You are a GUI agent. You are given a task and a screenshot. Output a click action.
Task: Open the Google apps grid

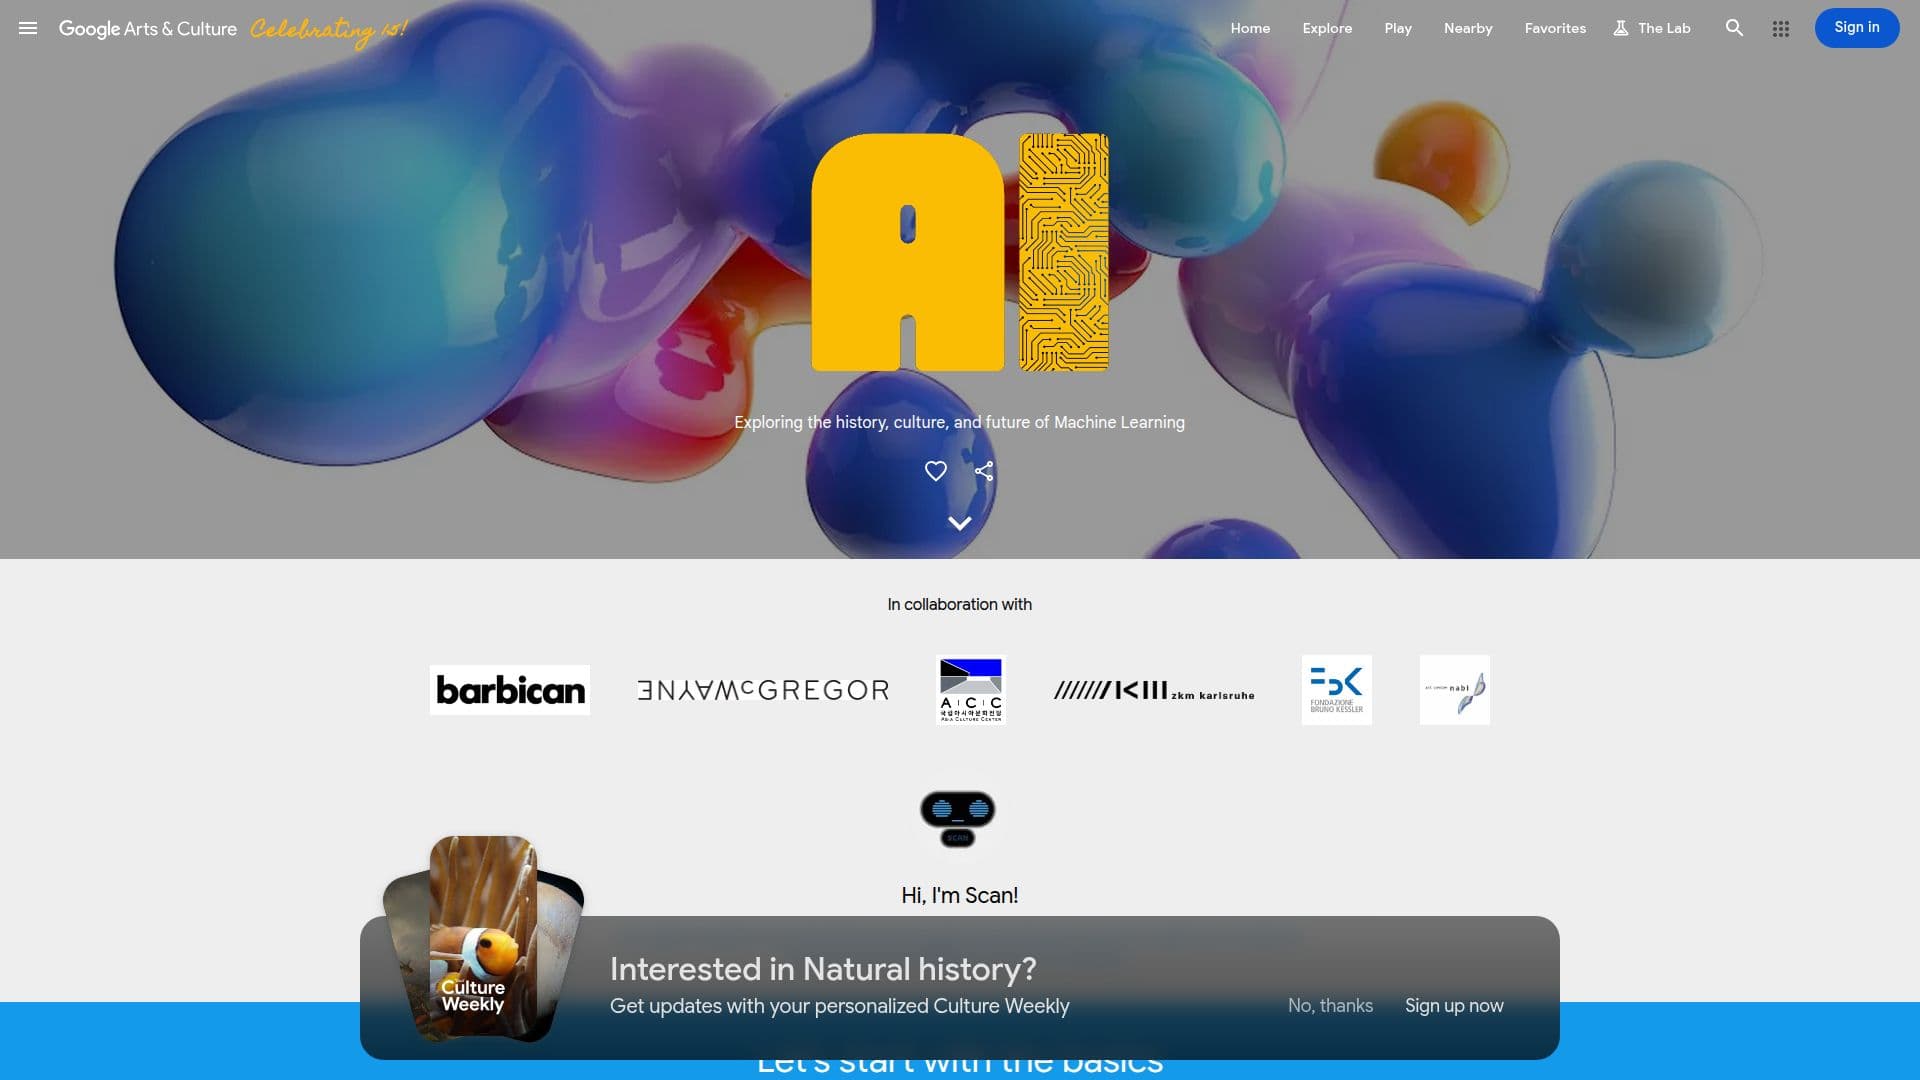[1780, 29]
